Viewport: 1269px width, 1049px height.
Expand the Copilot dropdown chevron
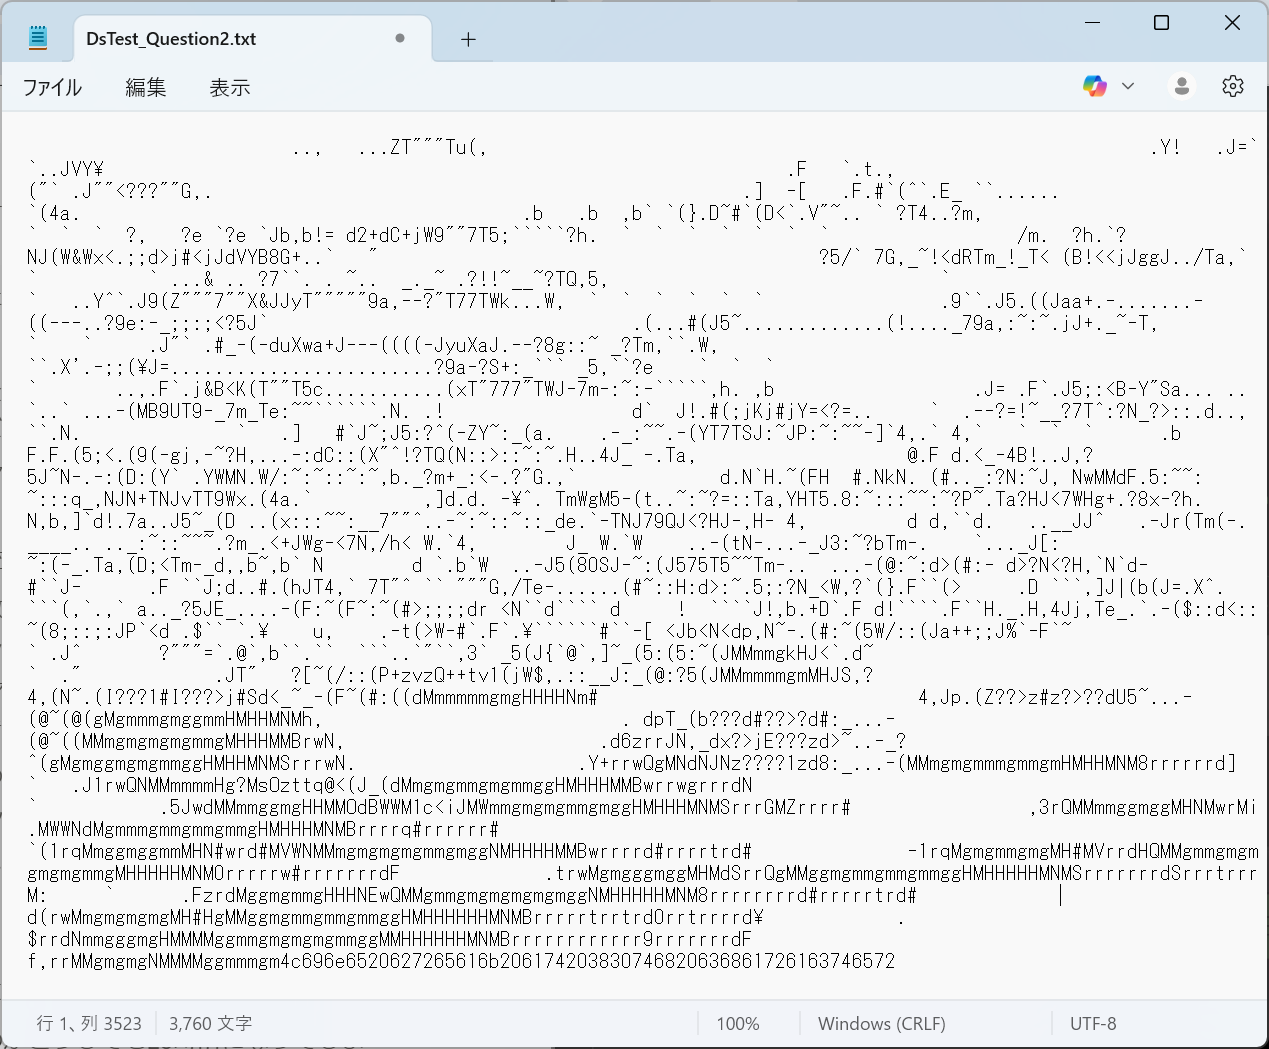(1128, 86)
